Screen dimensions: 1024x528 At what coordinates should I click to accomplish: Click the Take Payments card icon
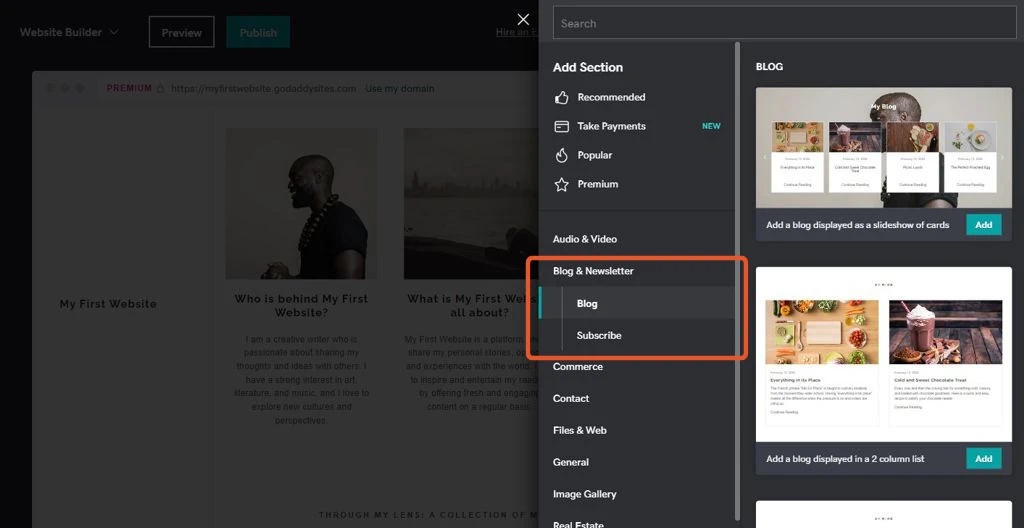click(562, 126)
